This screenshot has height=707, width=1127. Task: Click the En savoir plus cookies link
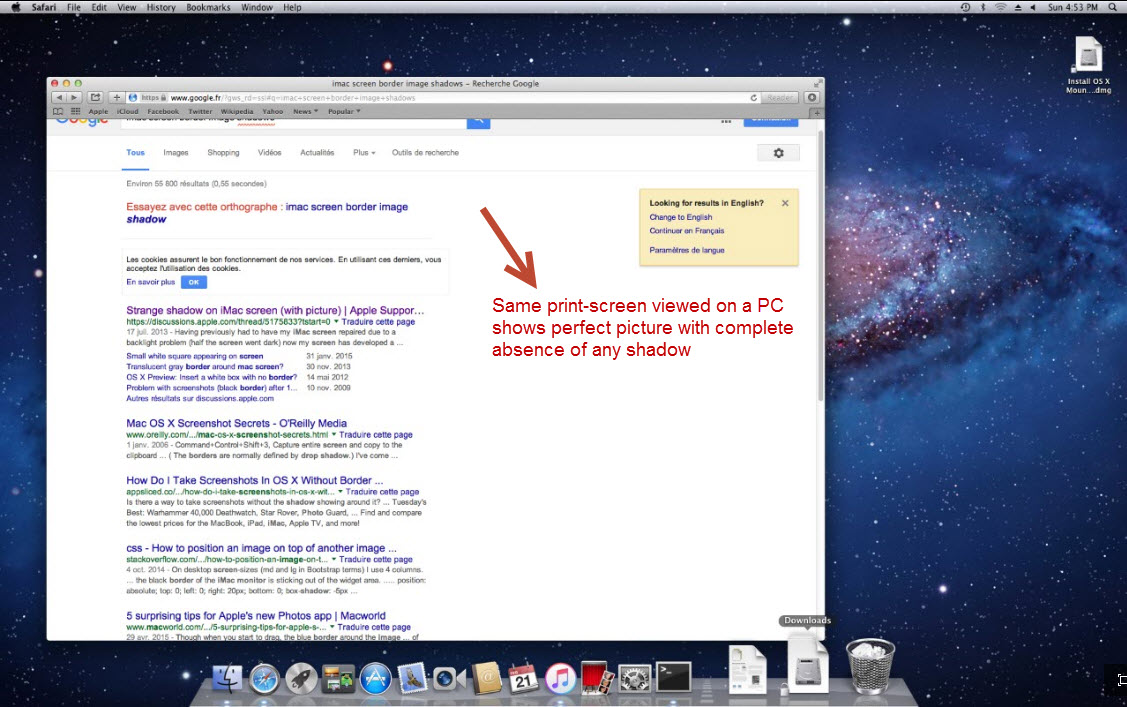click(x=150, y=282)
